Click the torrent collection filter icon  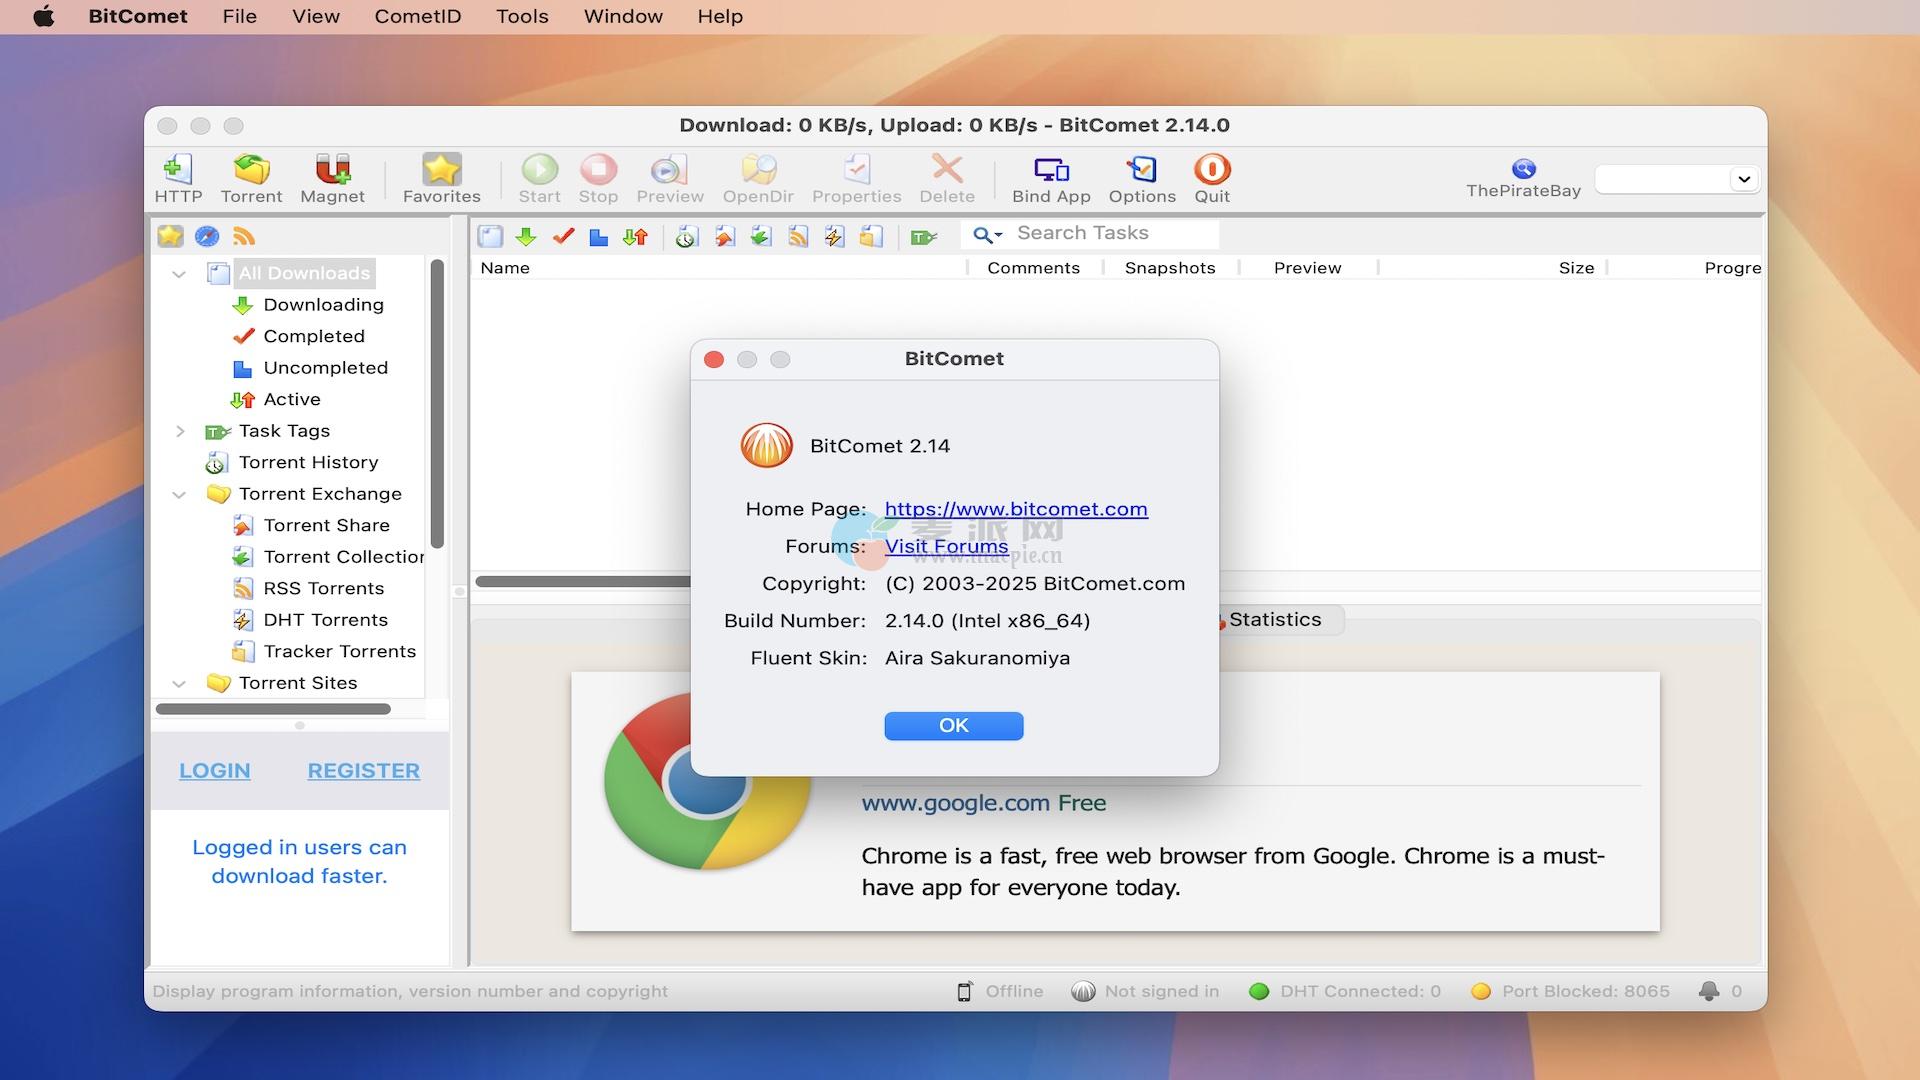761,236
